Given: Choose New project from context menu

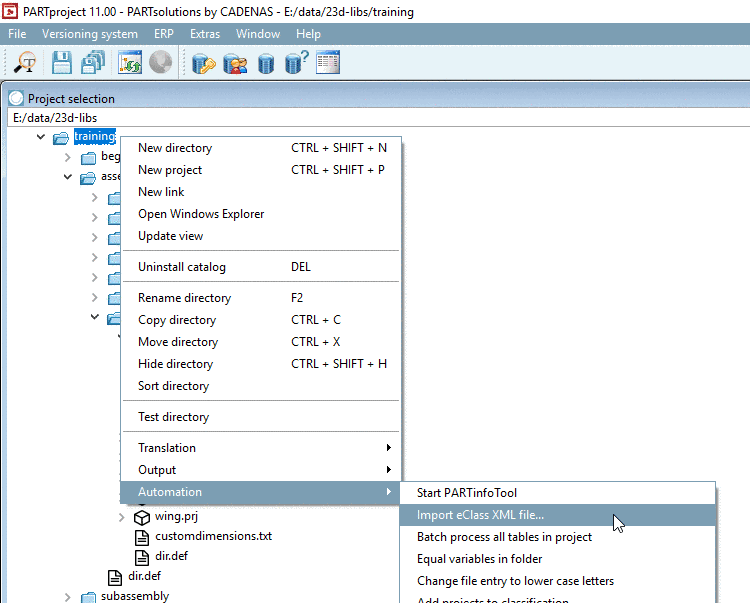Looking at the screenshot, I should (x=261, y=170).
